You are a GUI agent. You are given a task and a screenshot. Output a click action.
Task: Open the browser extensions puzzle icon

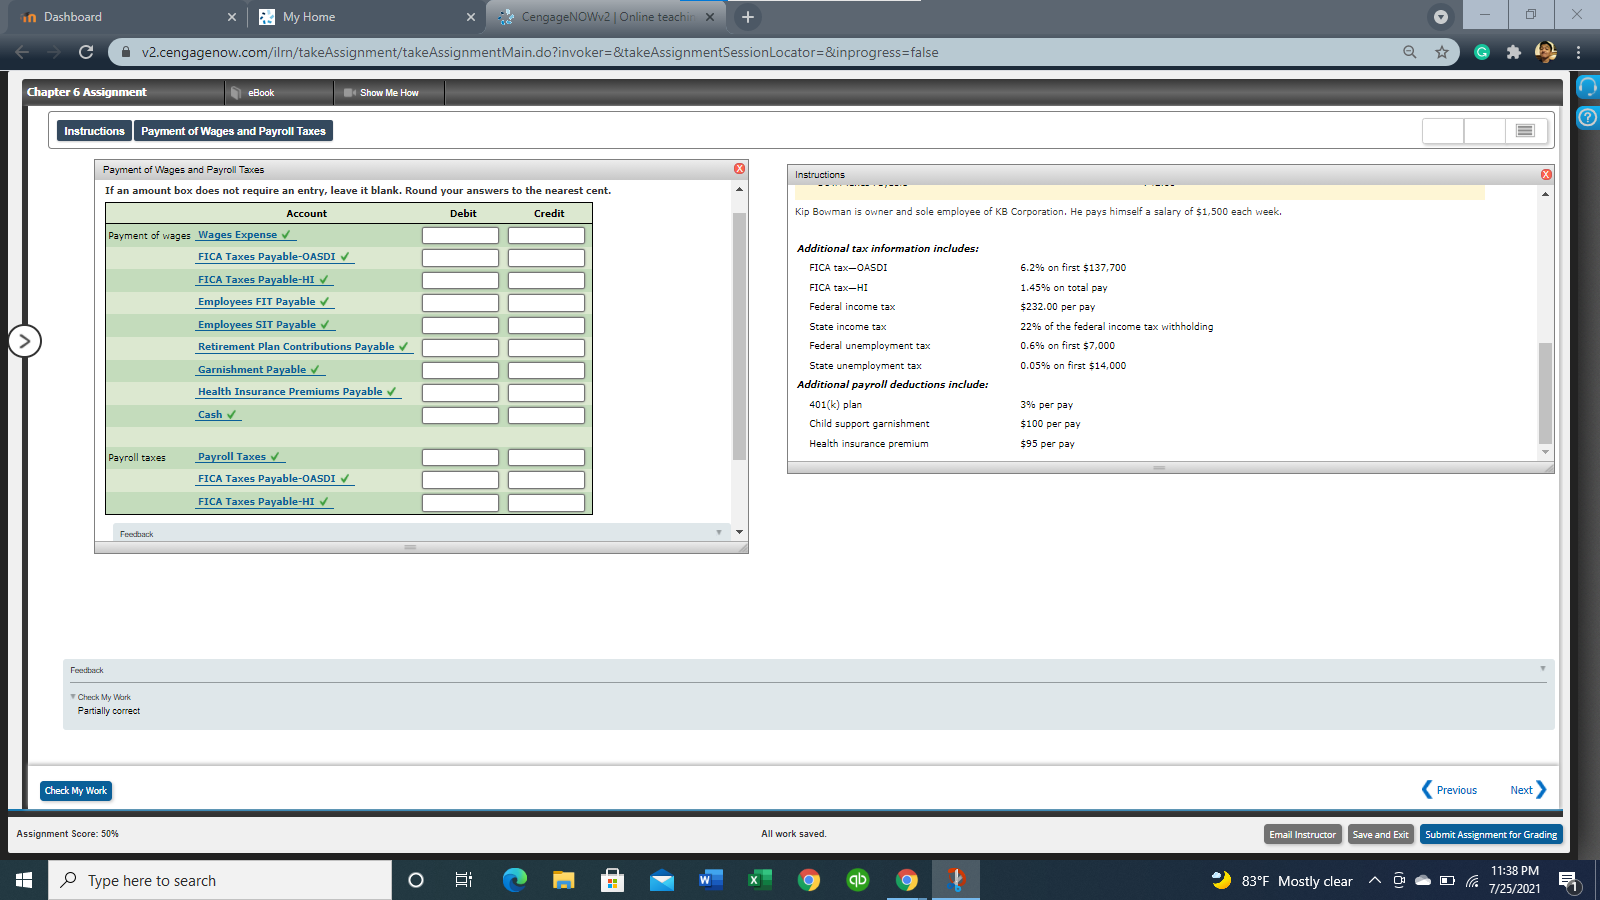point(1513,52)
